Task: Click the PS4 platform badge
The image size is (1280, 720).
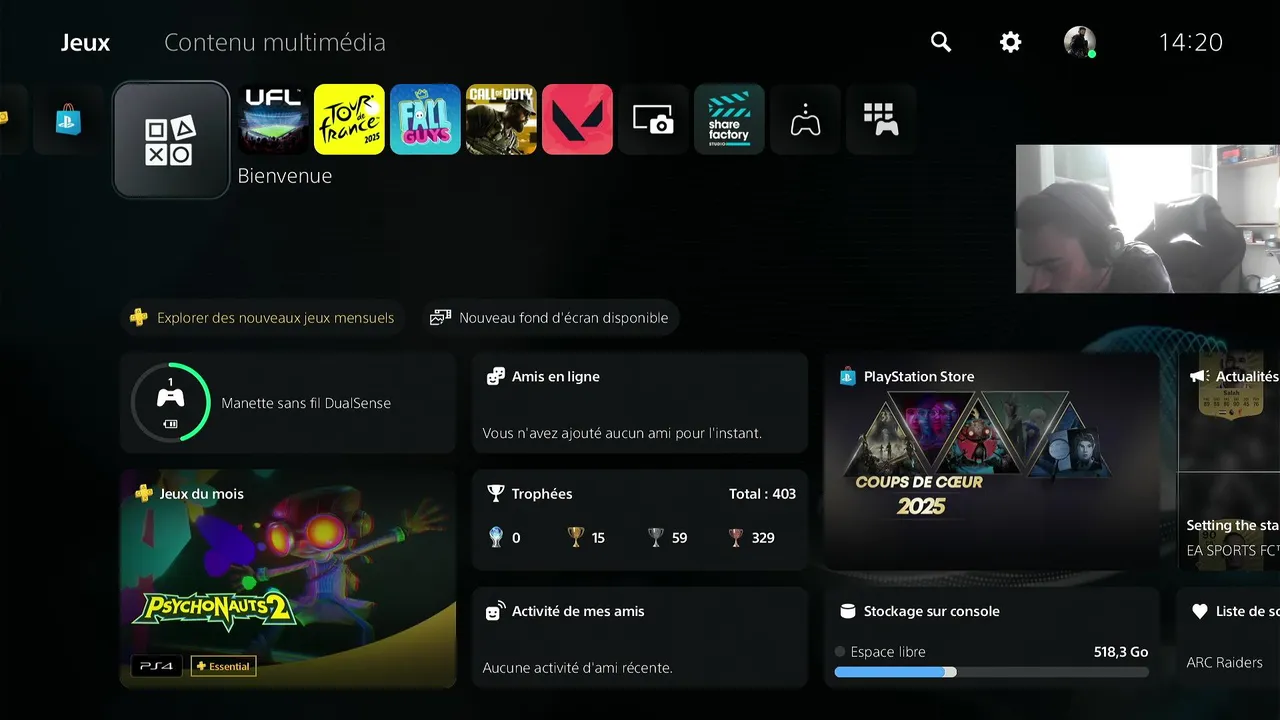Action: pyautogui.click(x=157, y=666)
